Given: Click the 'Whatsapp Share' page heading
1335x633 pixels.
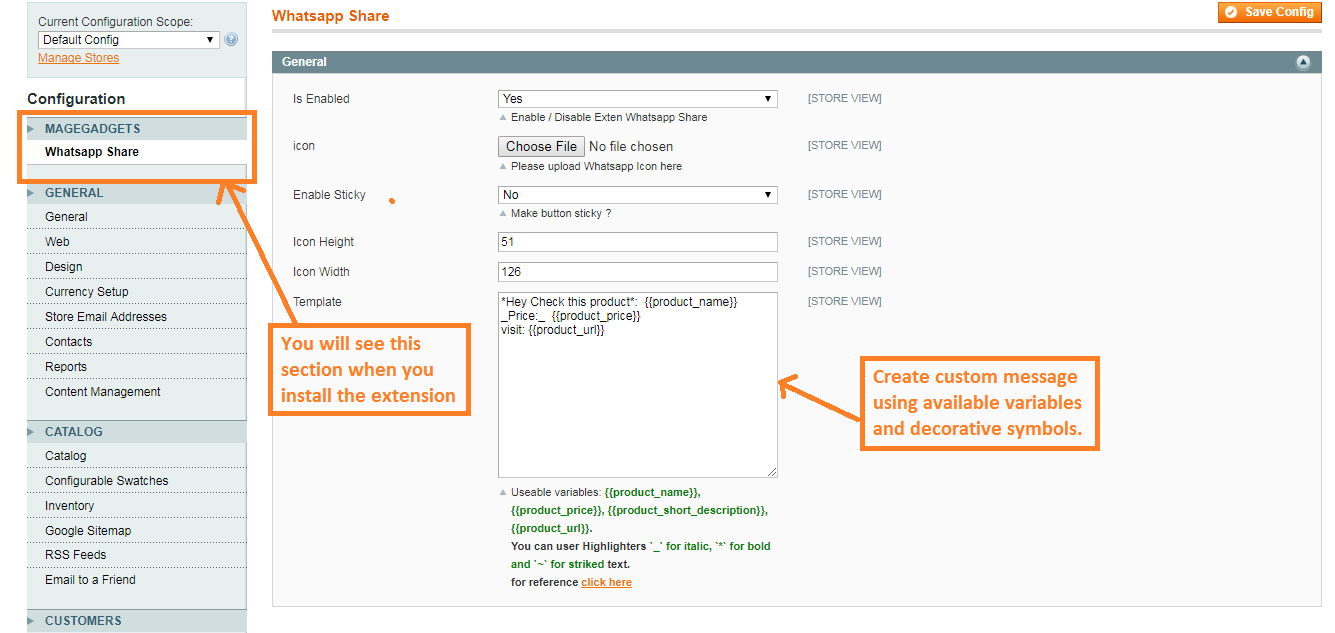Looking at the screenshot, I should 331,16.
